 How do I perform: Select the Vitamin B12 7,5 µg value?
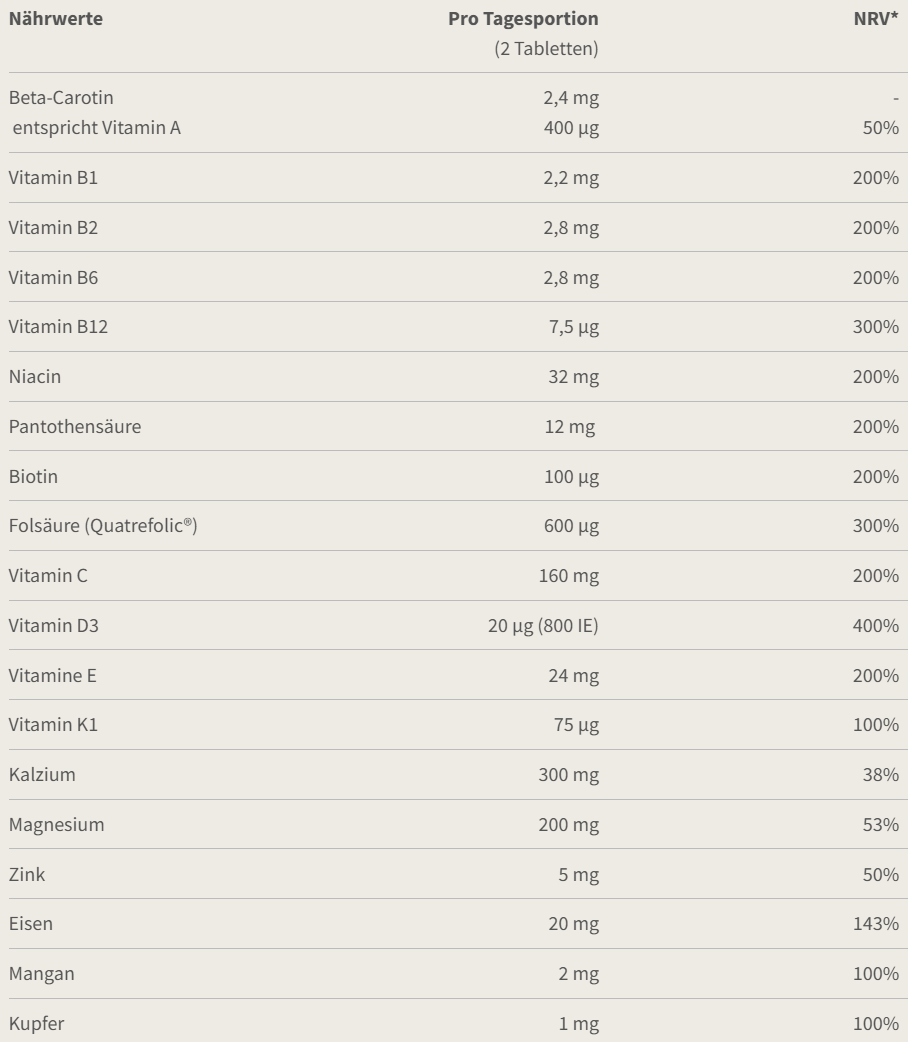coord(574,327)
